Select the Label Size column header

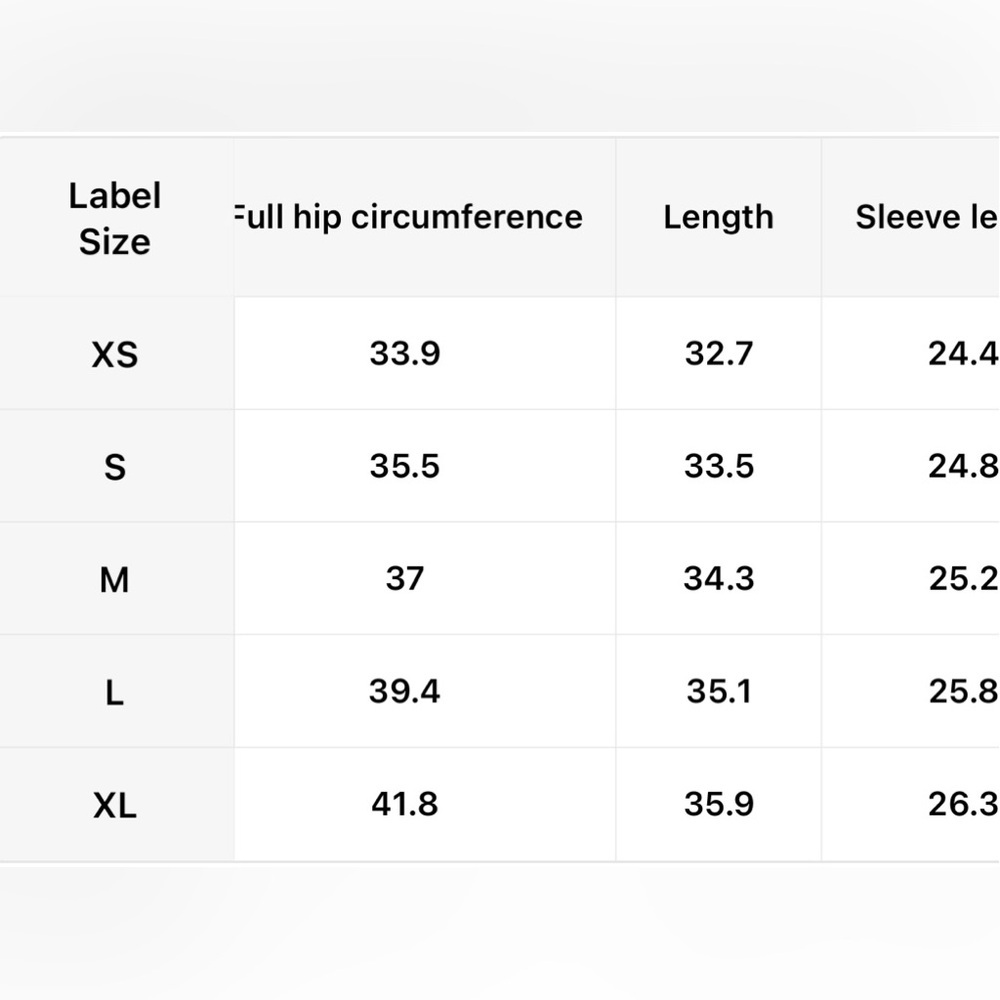click(x=115, y=219)
